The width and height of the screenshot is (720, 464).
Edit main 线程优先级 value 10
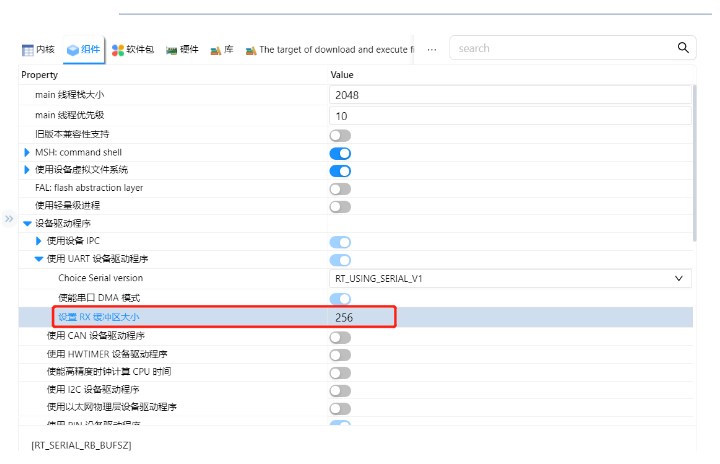click(510, 116)
